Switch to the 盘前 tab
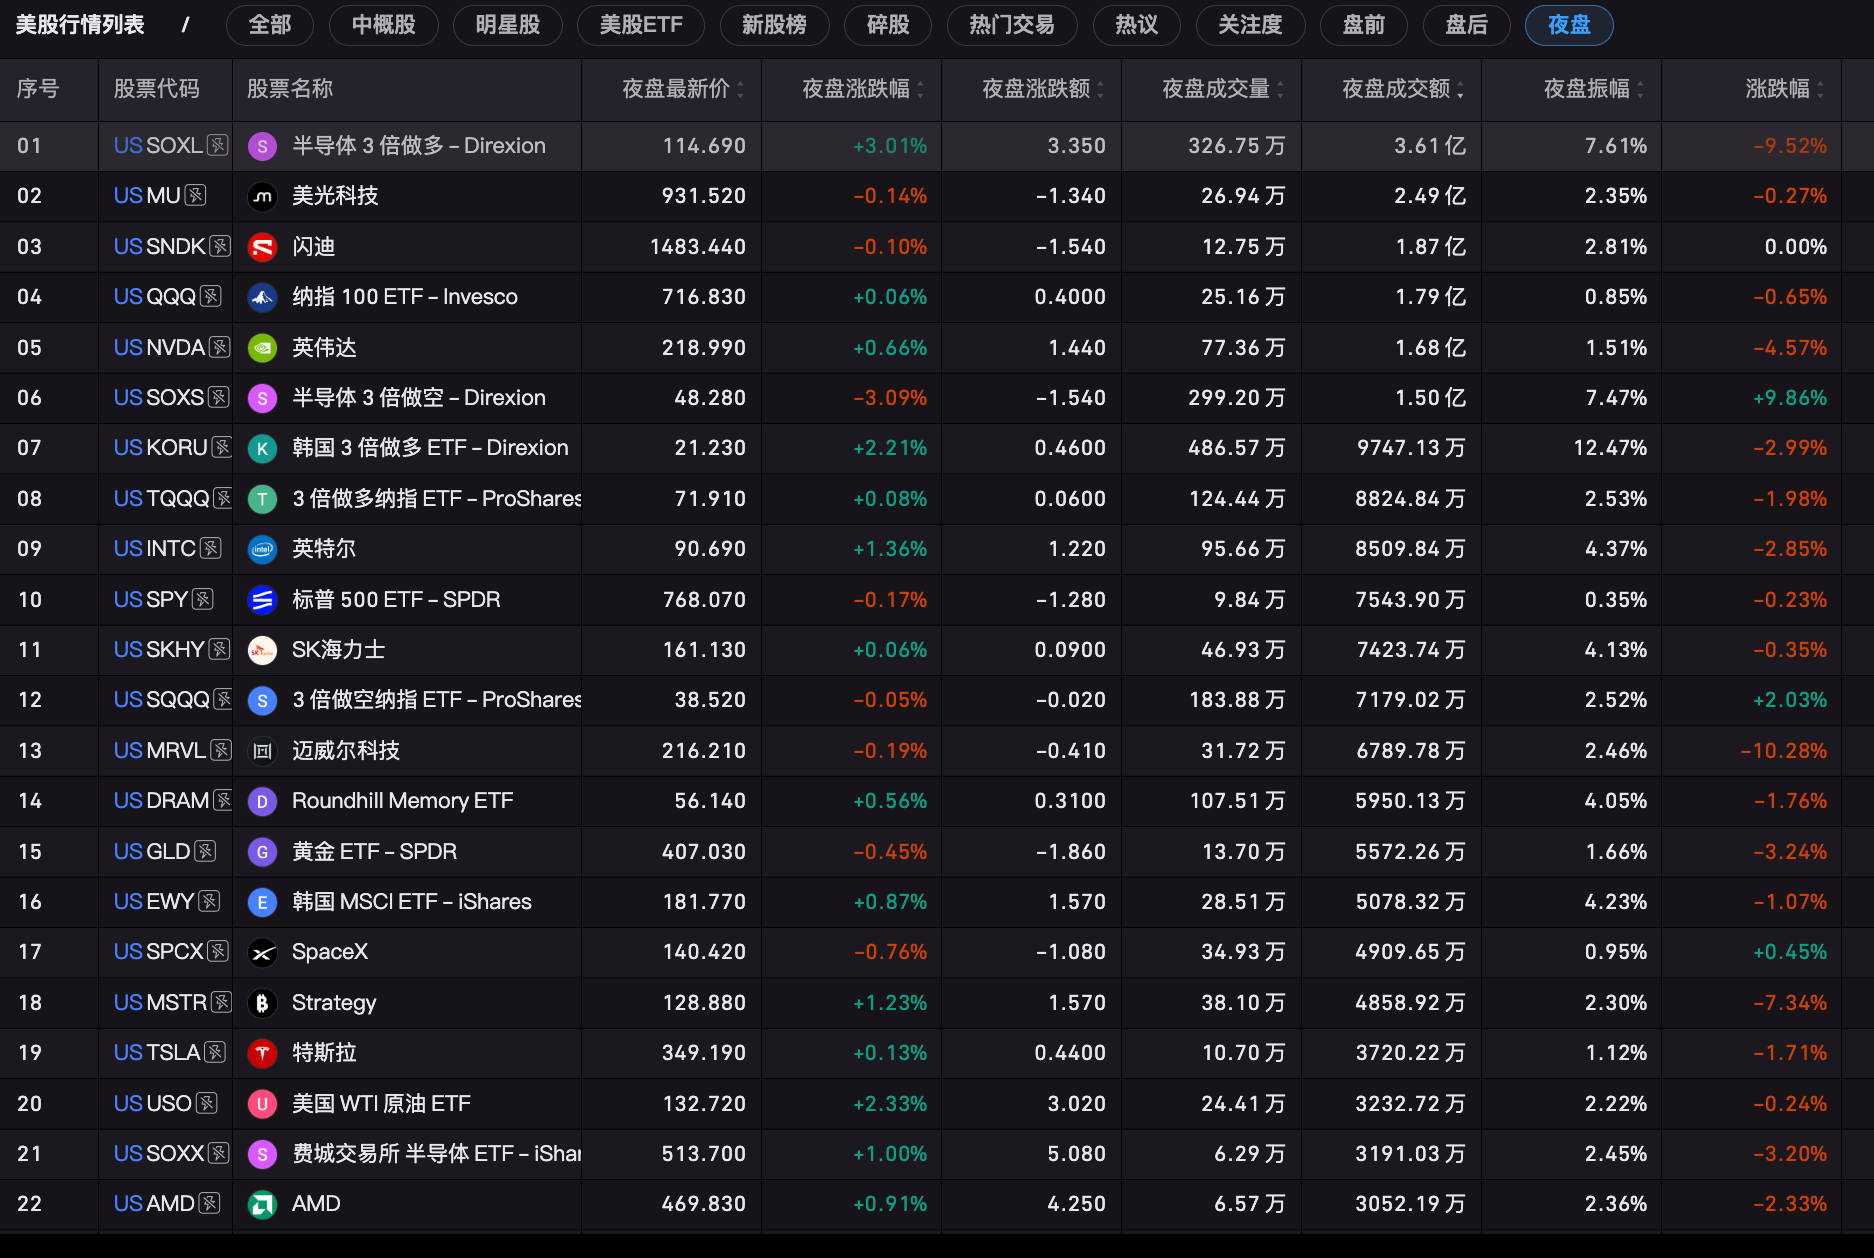The image size is (1874, 1258). 1364,25
